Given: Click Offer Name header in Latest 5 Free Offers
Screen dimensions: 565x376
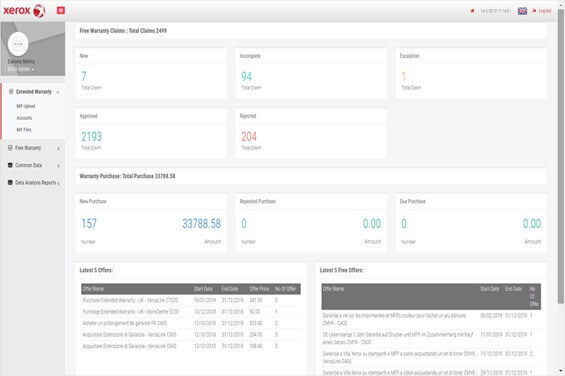Looking at the screenshot, I should (x=333, y=289).
